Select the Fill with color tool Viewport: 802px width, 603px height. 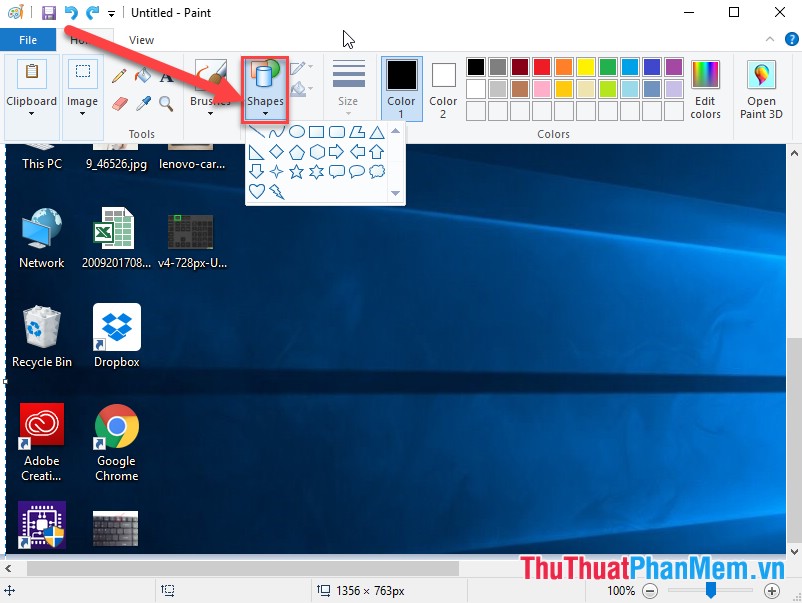141,77
